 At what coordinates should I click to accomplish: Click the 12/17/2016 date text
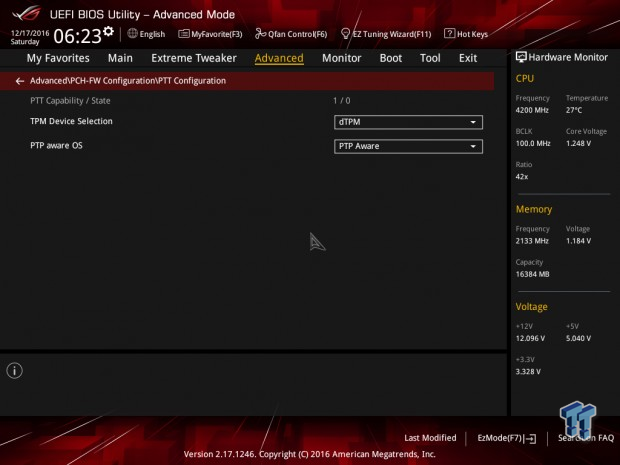(30, 33)
